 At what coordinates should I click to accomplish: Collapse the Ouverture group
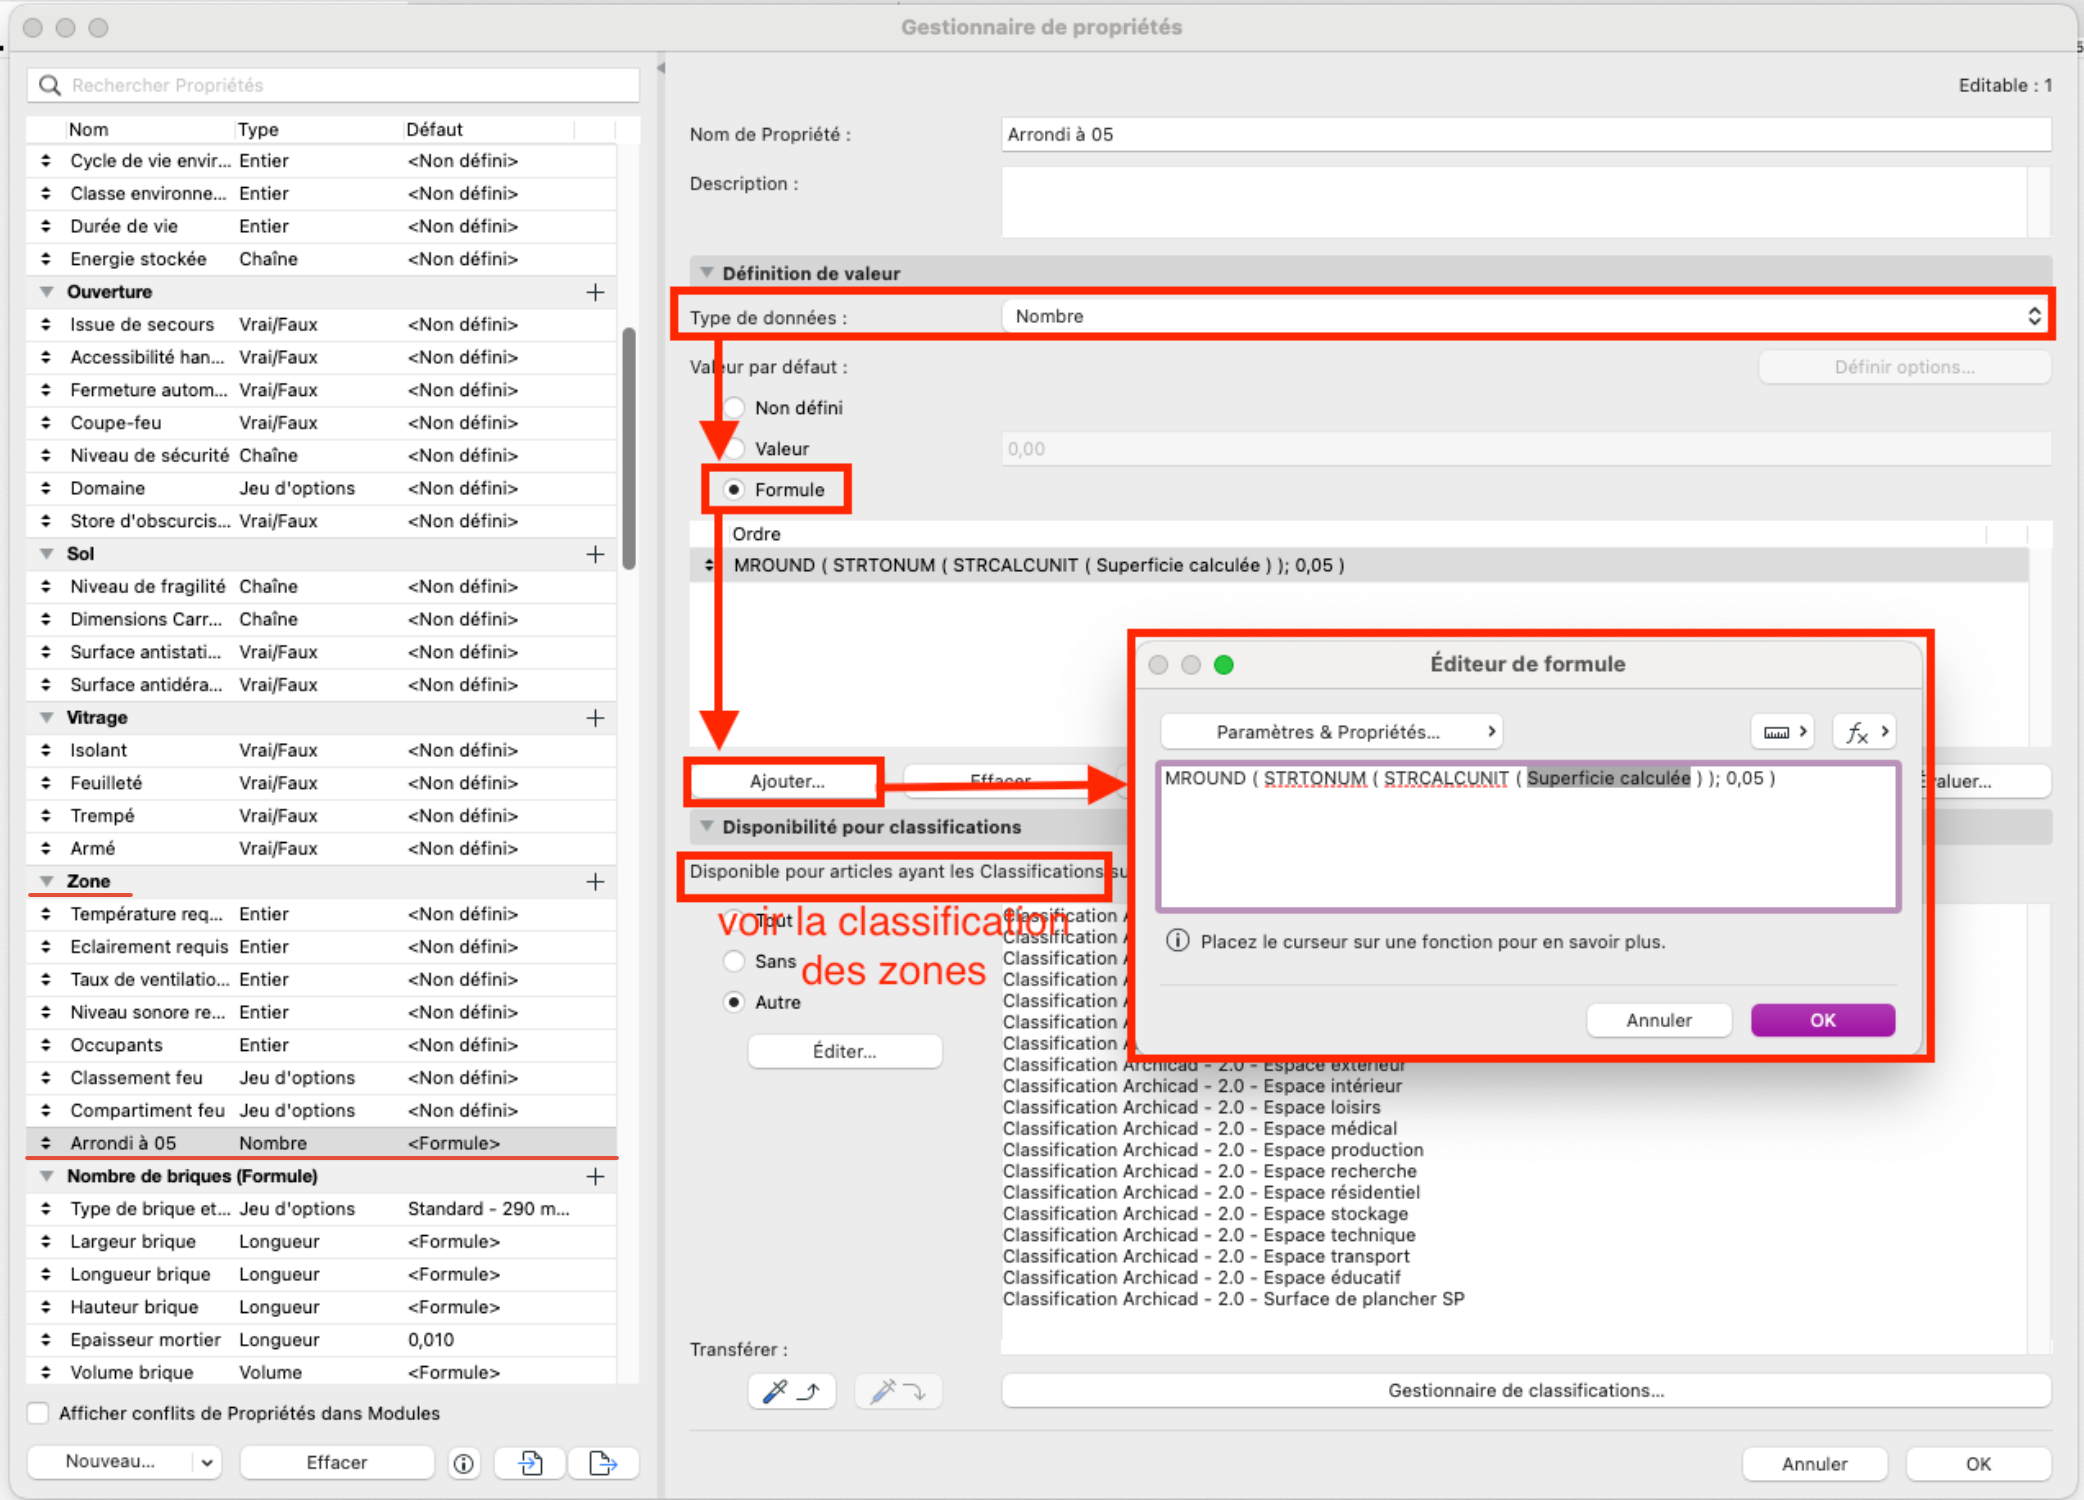coord(46,292)
